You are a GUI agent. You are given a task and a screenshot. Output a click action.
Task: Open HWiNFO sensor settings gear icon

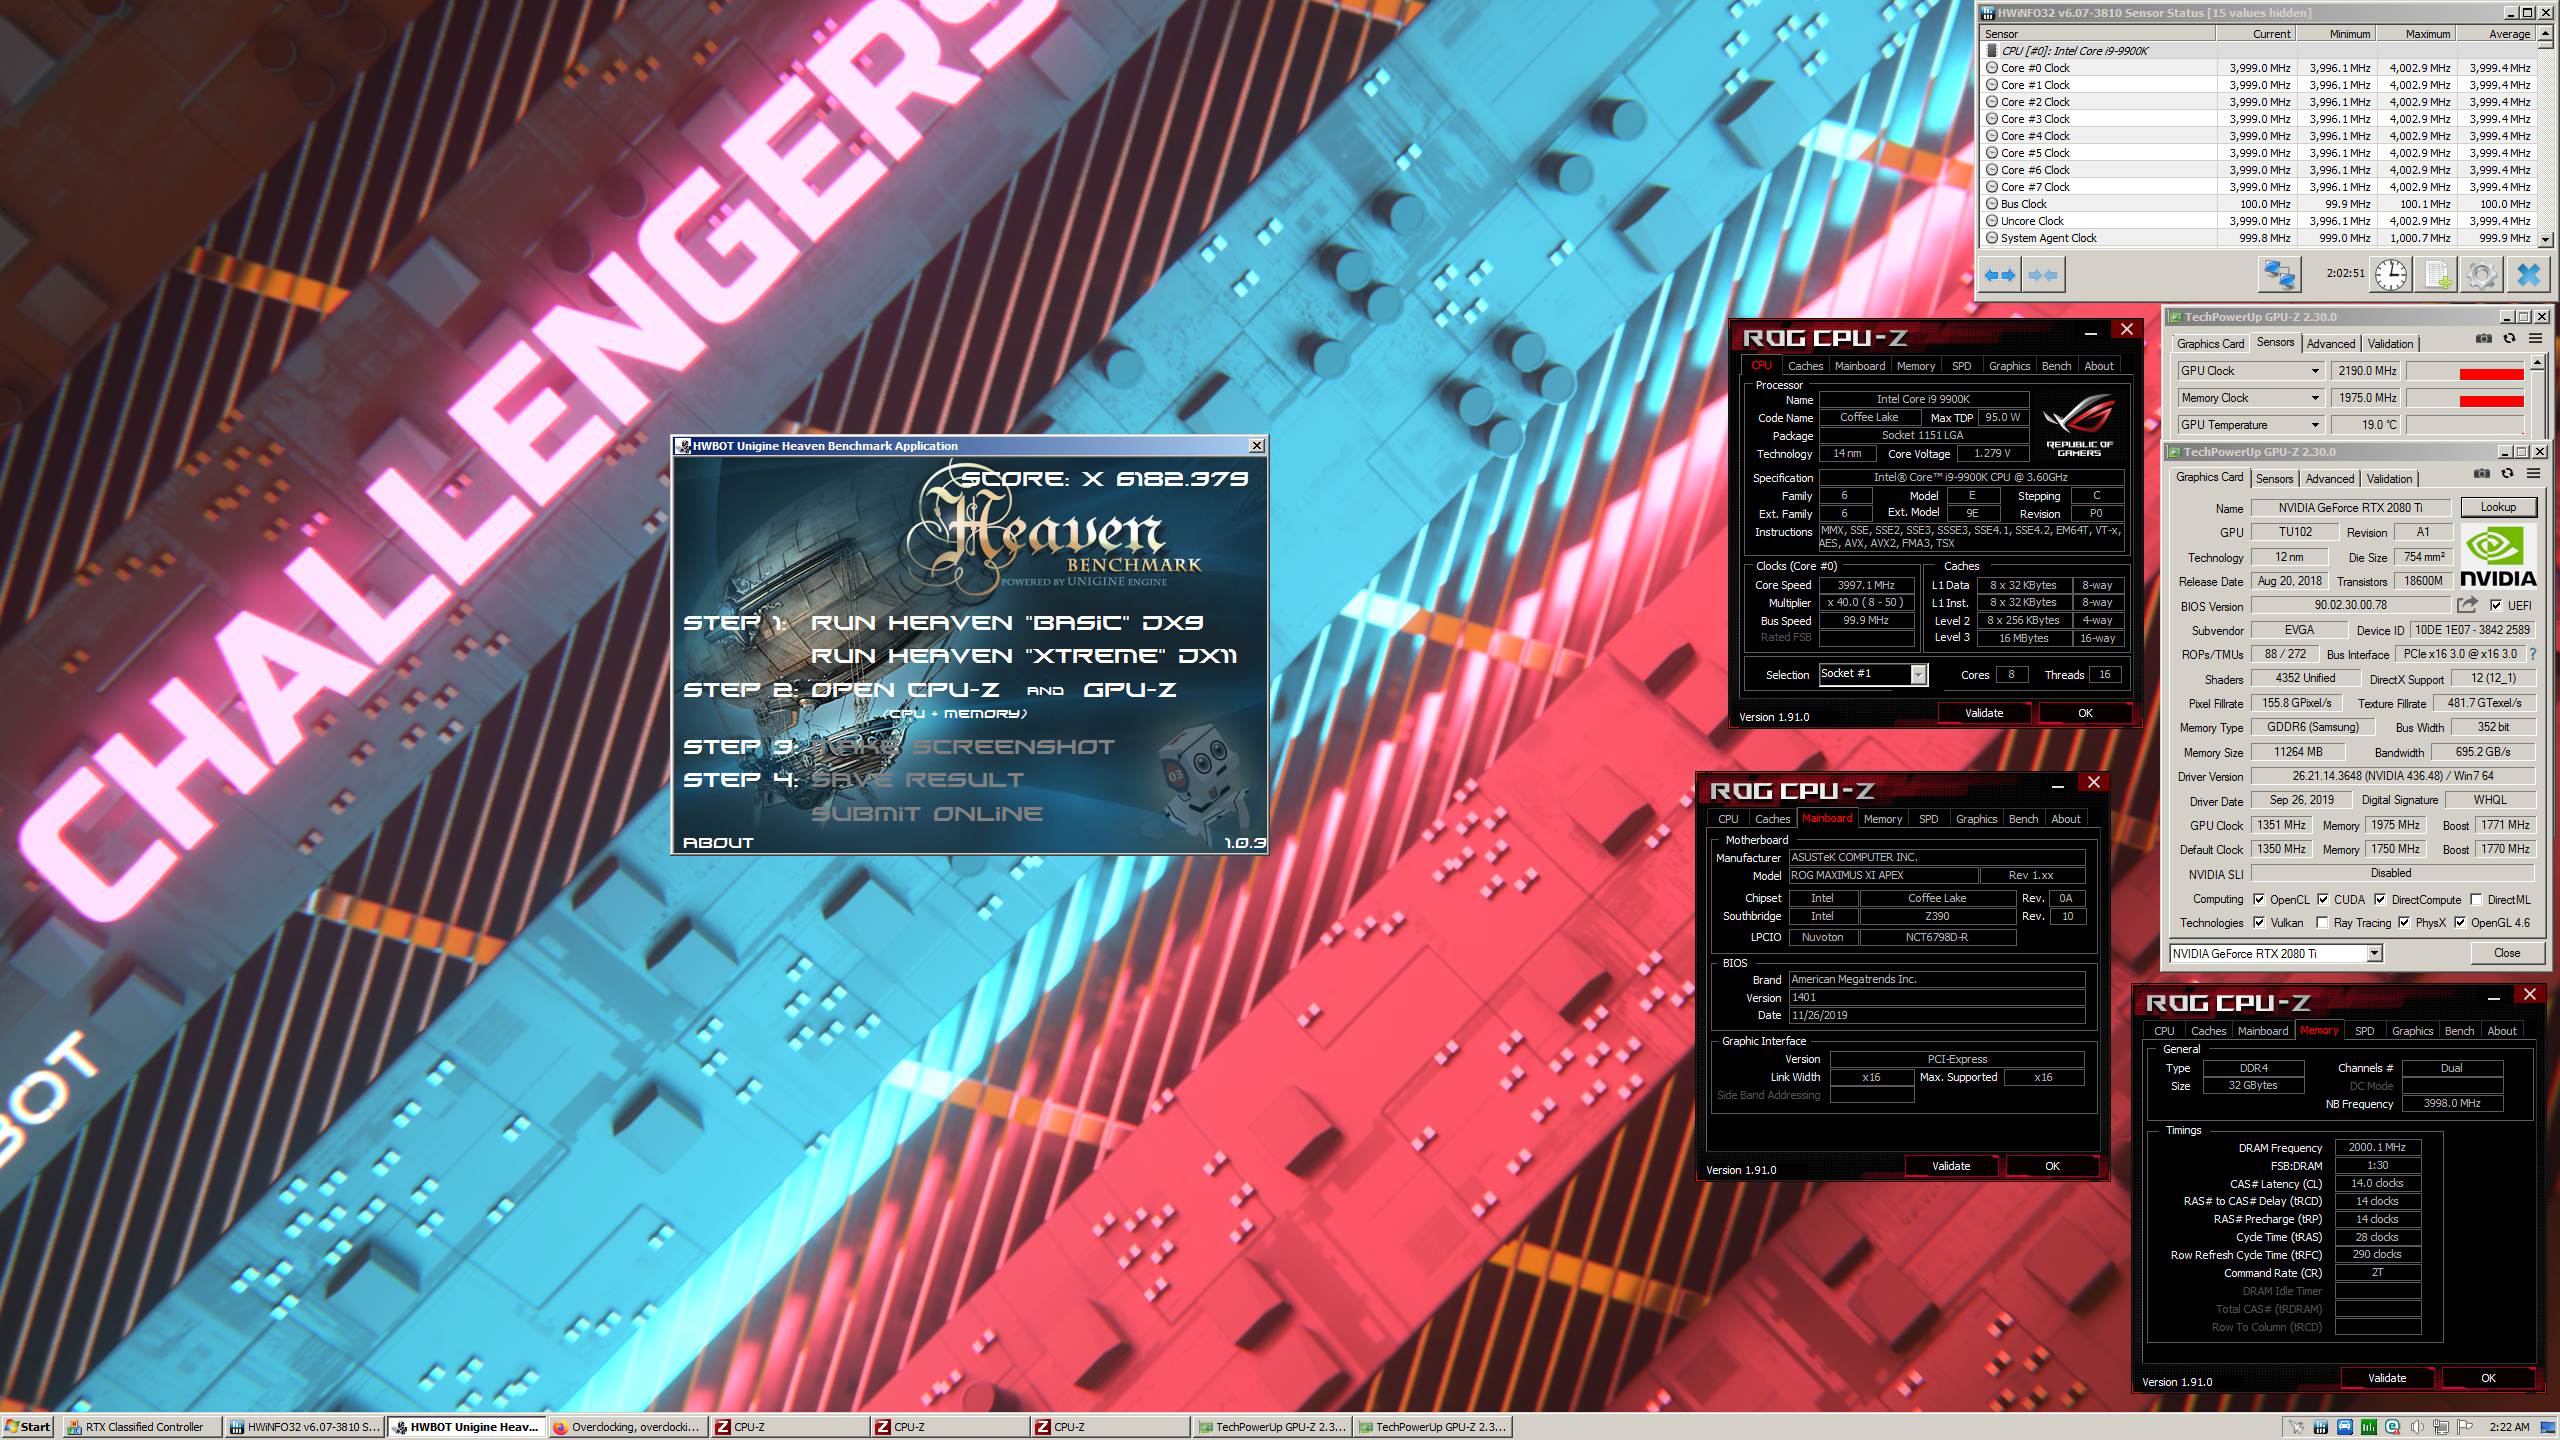pyautogui.click(x=2481, y=275)
